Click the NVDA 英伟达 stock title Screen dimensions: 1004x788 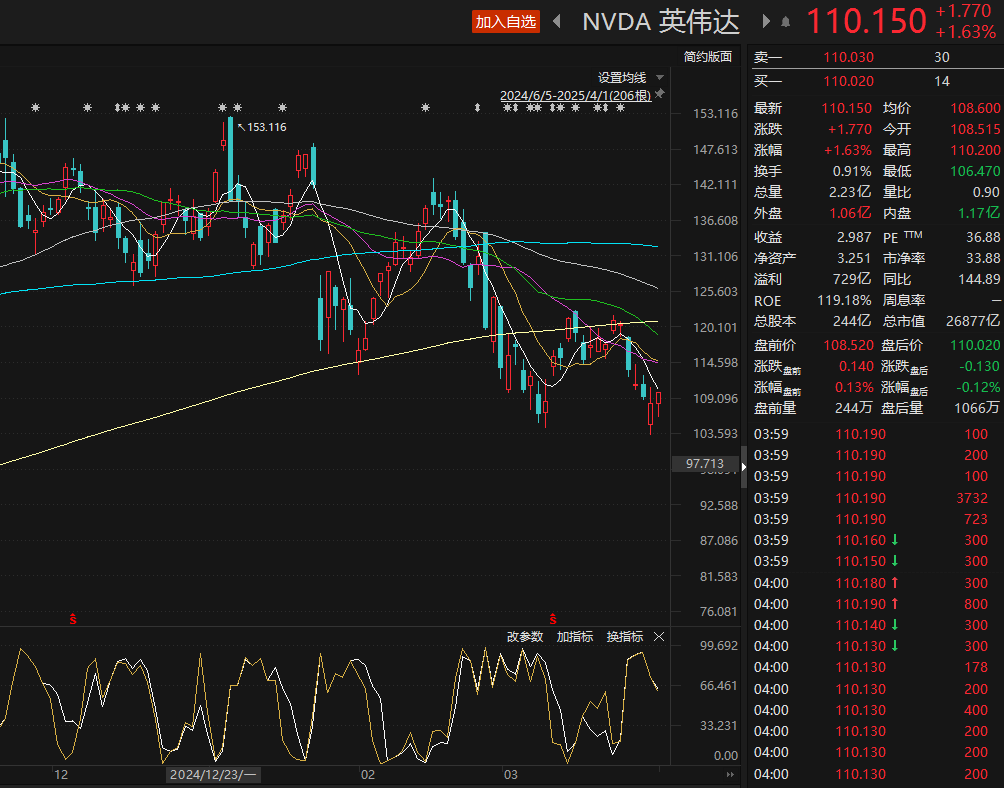pyautogui.click(x=661, y=22)
